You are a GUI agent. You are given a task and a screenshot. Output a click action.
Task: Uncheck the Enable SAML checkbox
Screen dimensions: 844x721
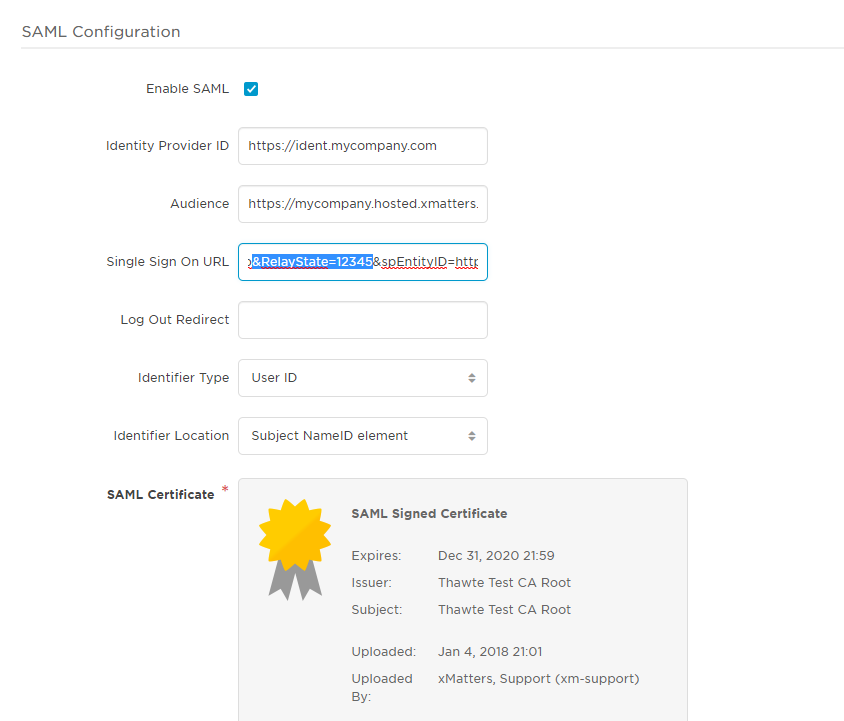[251, 89]
